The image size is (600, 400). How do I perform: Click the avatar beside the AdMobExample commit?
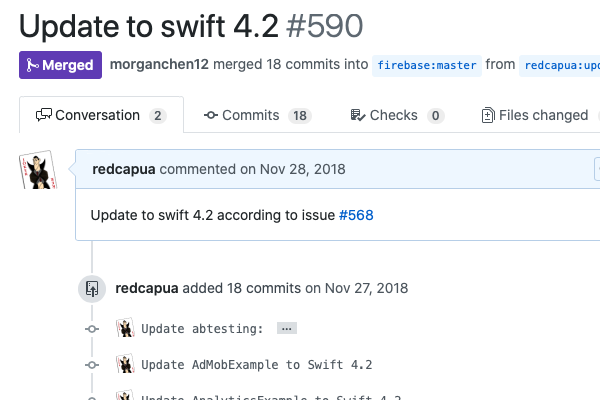pos(125,364)
